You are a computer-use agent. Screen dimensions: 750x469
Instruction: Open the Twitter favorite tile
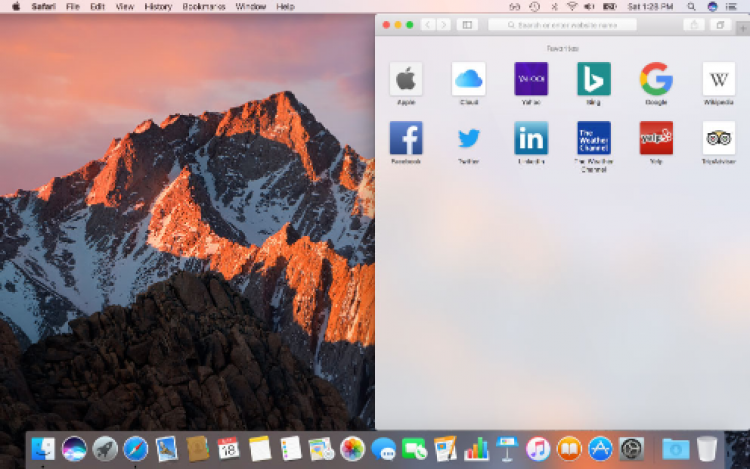tap(468, 138)
